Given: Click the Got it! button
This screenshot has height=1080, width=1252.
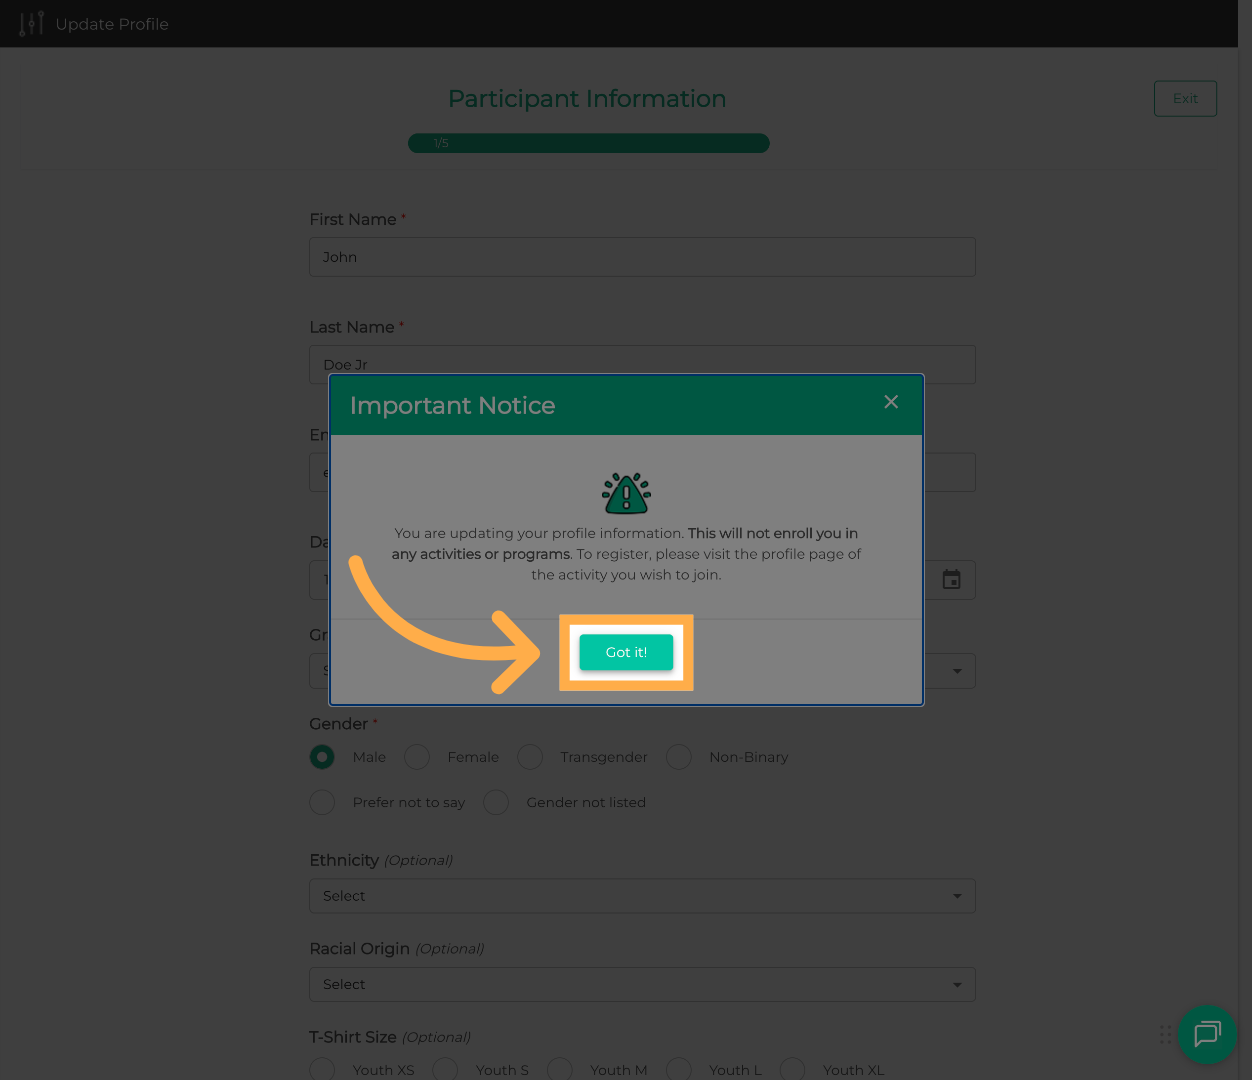Looking at the screenshot, I should 626,652.
